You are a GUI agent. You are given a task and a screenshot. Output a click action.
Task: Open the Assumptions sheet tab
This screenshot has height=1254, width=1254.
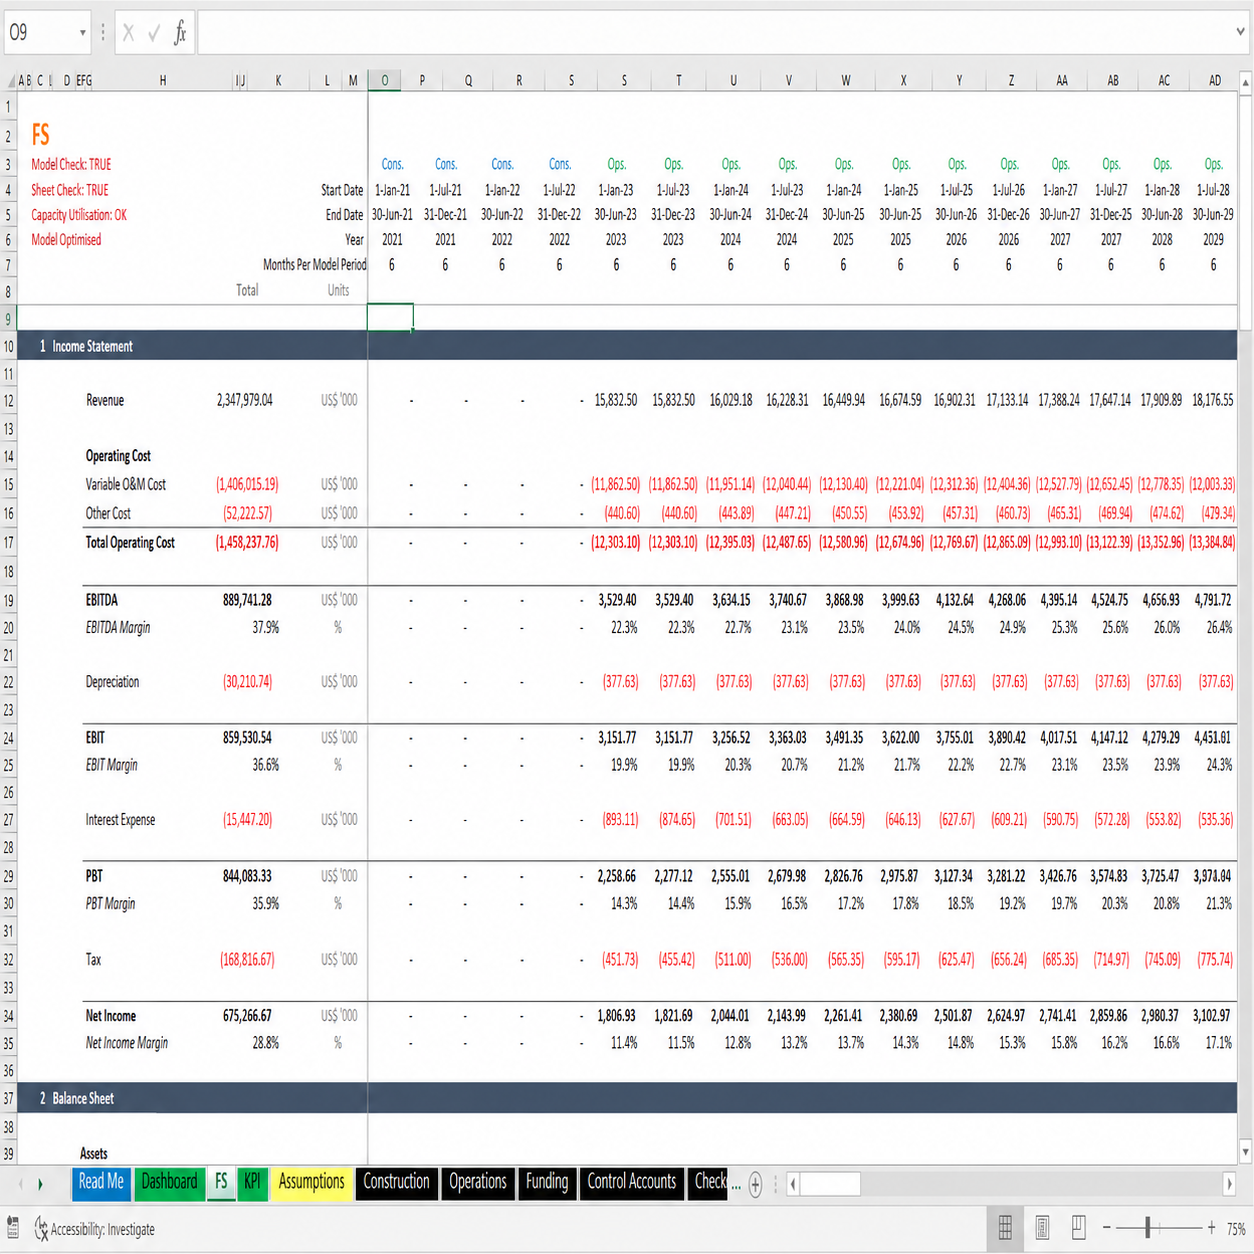click(x=311, y=1182)
